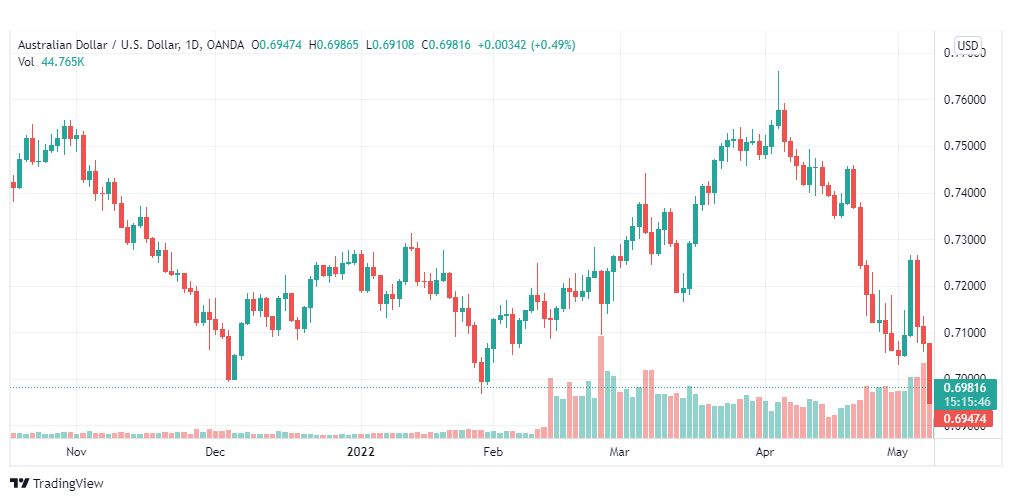Click the Vol 44.765K indicator label
Viewport: 1012px width, 501px height.
(x=52, y=62)
